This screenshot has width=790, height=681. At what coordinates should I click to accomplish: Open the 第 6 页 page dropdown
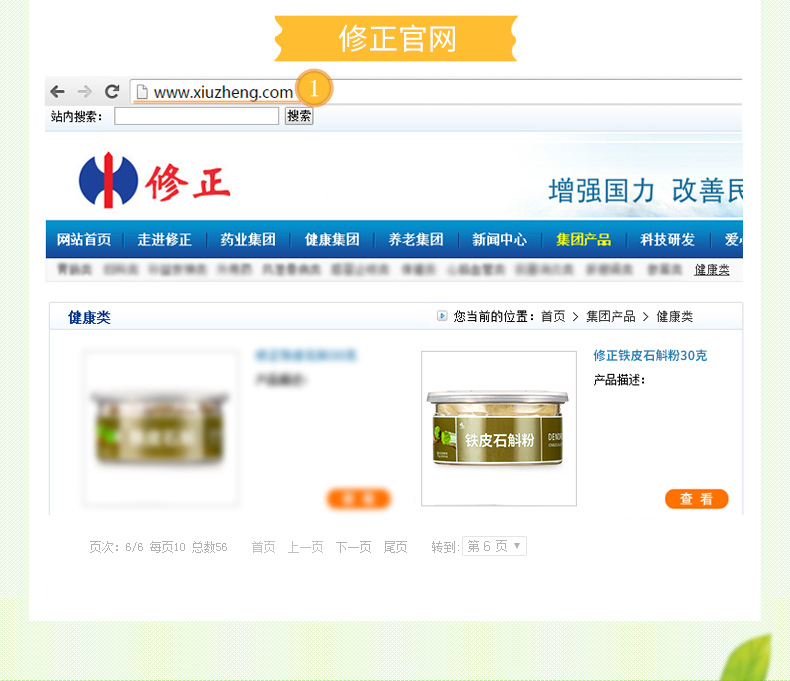494,547
